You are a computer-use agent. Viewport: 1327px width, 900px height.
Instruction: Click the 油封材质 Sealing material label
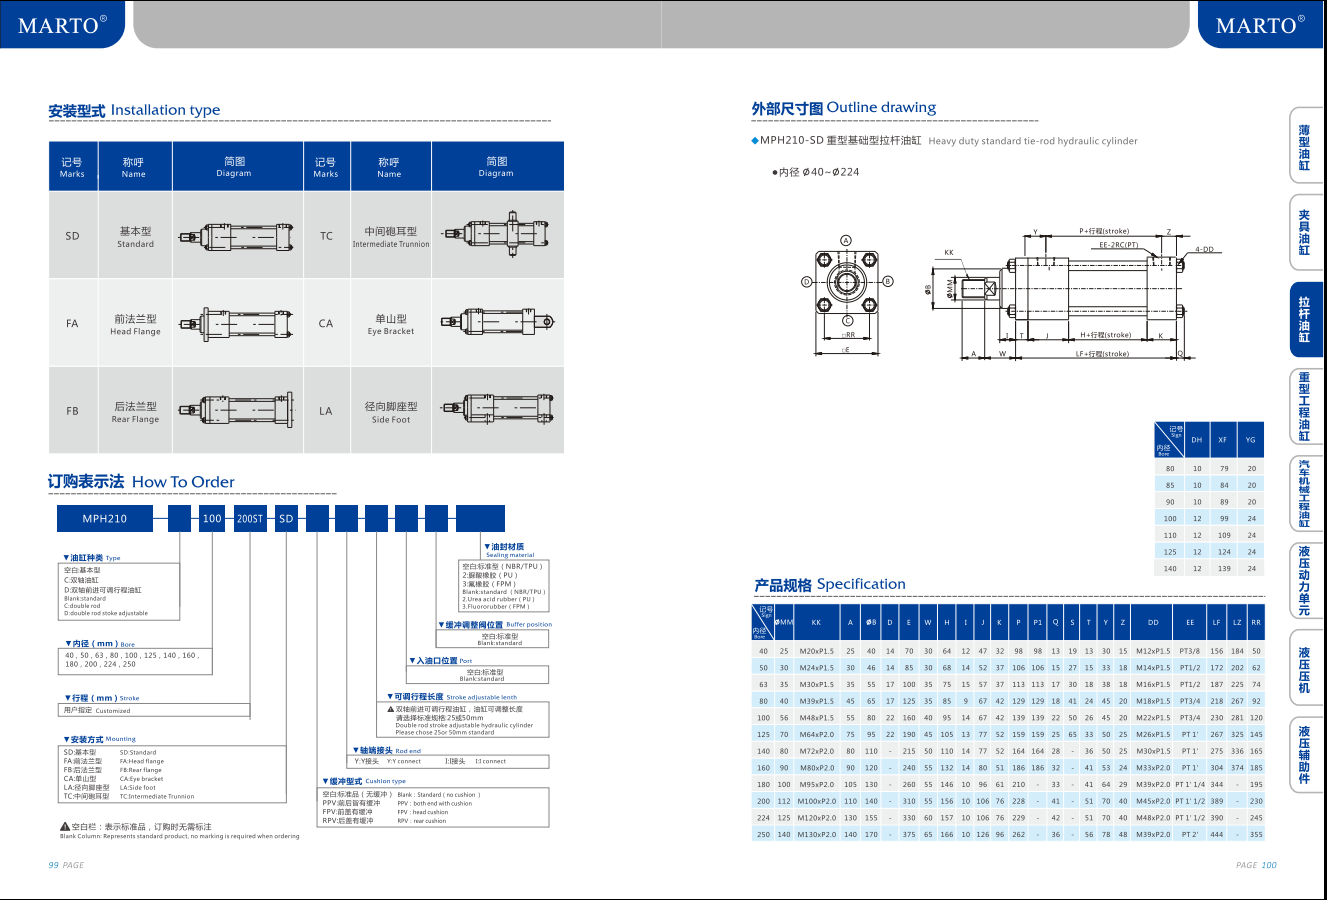click(509, 550)
